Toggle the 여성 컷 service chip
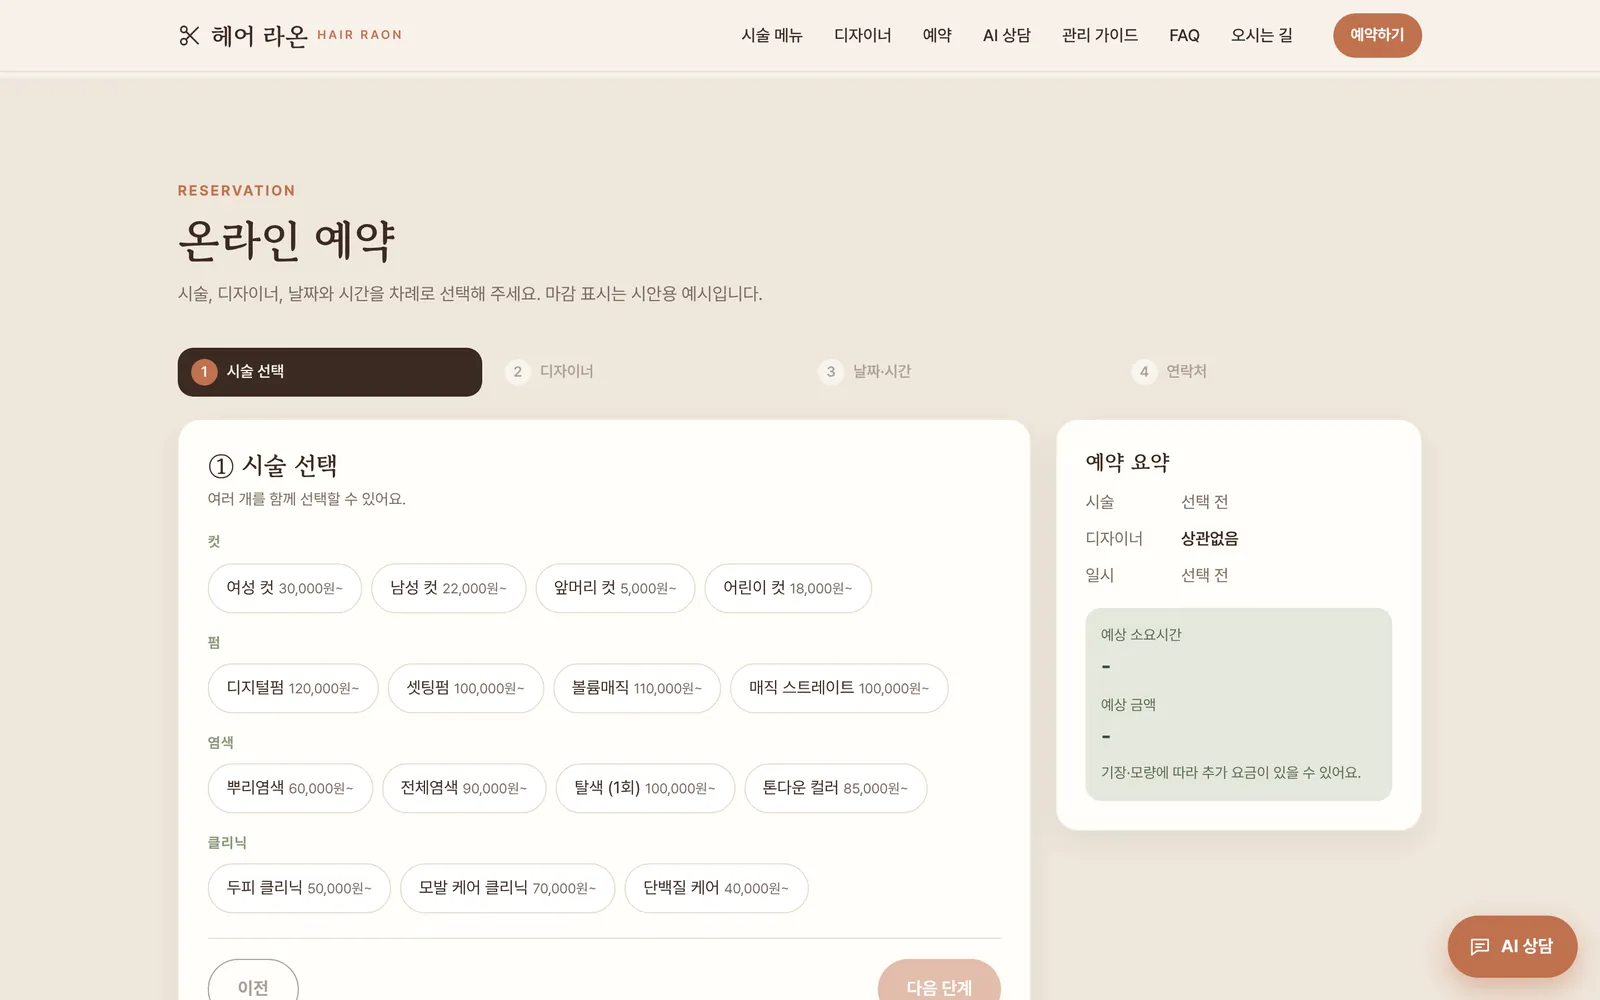This screenshot has height=1000, width=1600. (285, 588)
